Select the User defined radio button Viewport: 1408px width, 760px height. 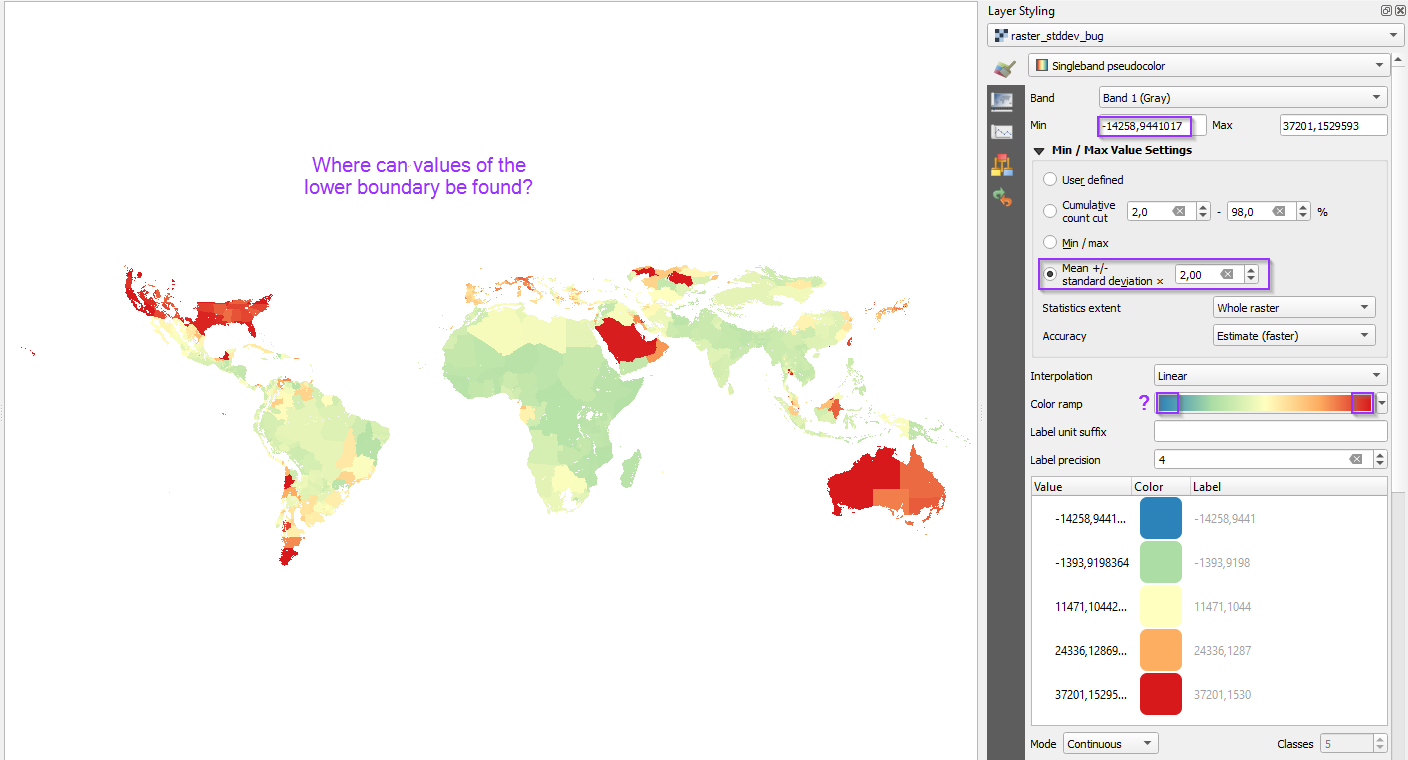tap(1050, 180)
